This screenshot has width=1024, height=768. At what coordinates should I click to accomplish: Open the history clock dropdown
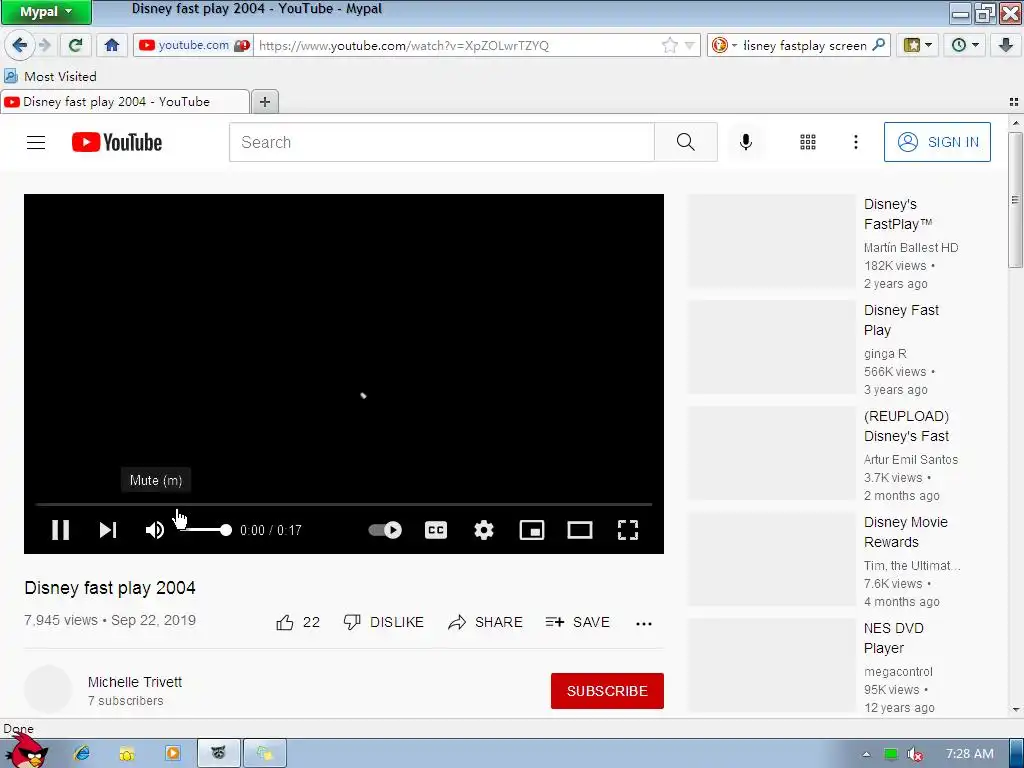pyautogui.click(x=965, y=45)
